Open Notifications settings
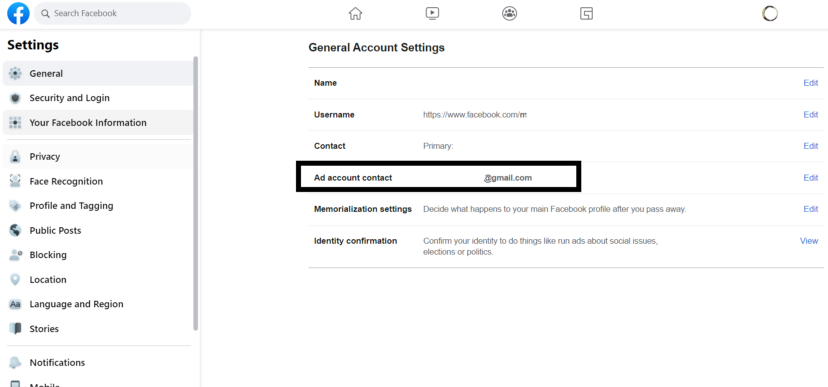 [98, 363]
